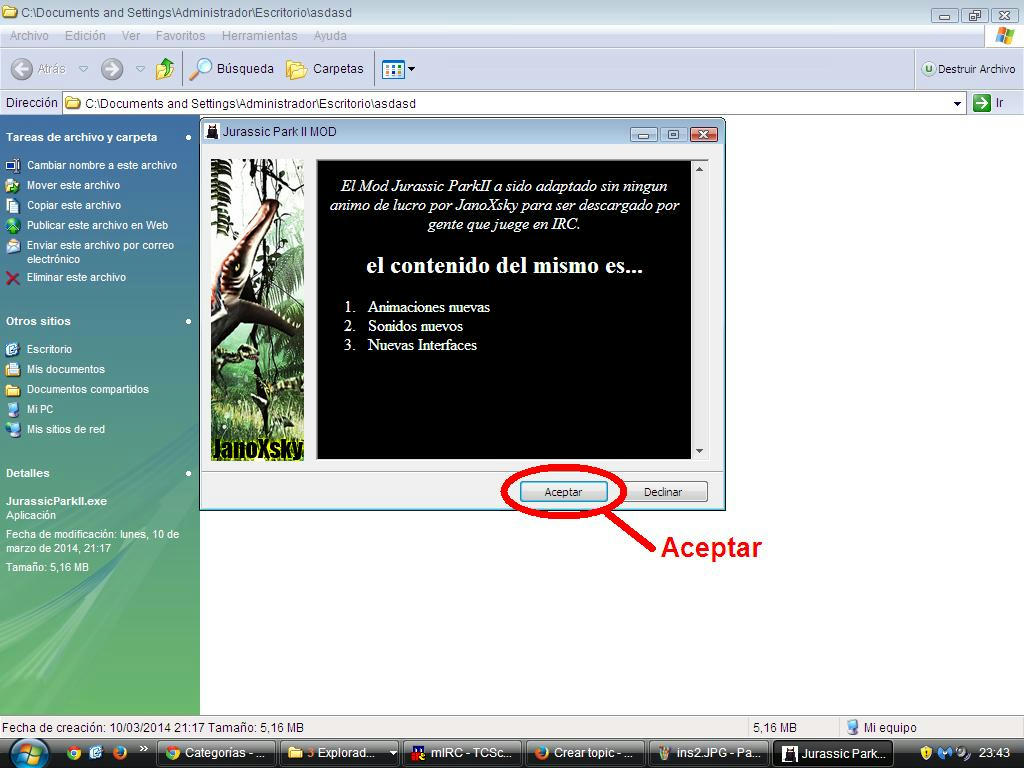Screen dimensions: 1024x768
Task: Open the Atrás history dropdown arrow
Action: 83,69
